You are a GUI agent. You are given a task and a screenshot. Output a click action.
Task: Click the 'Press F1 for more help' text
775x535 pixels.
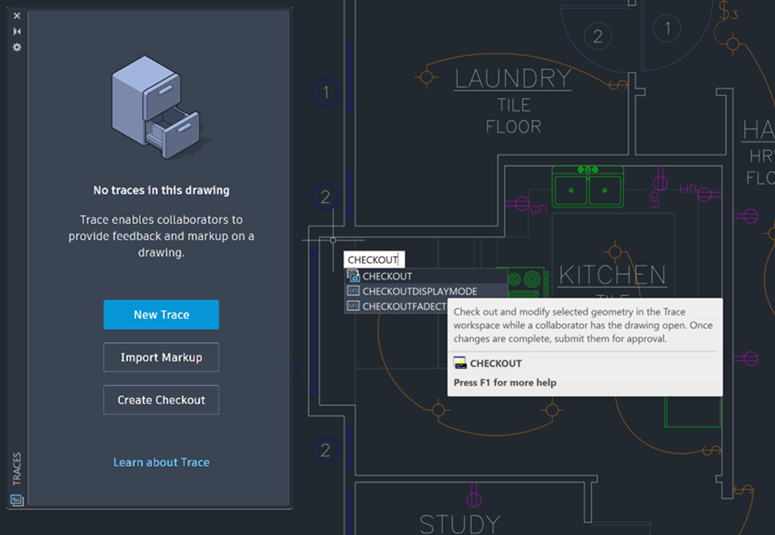pos(505,383)
